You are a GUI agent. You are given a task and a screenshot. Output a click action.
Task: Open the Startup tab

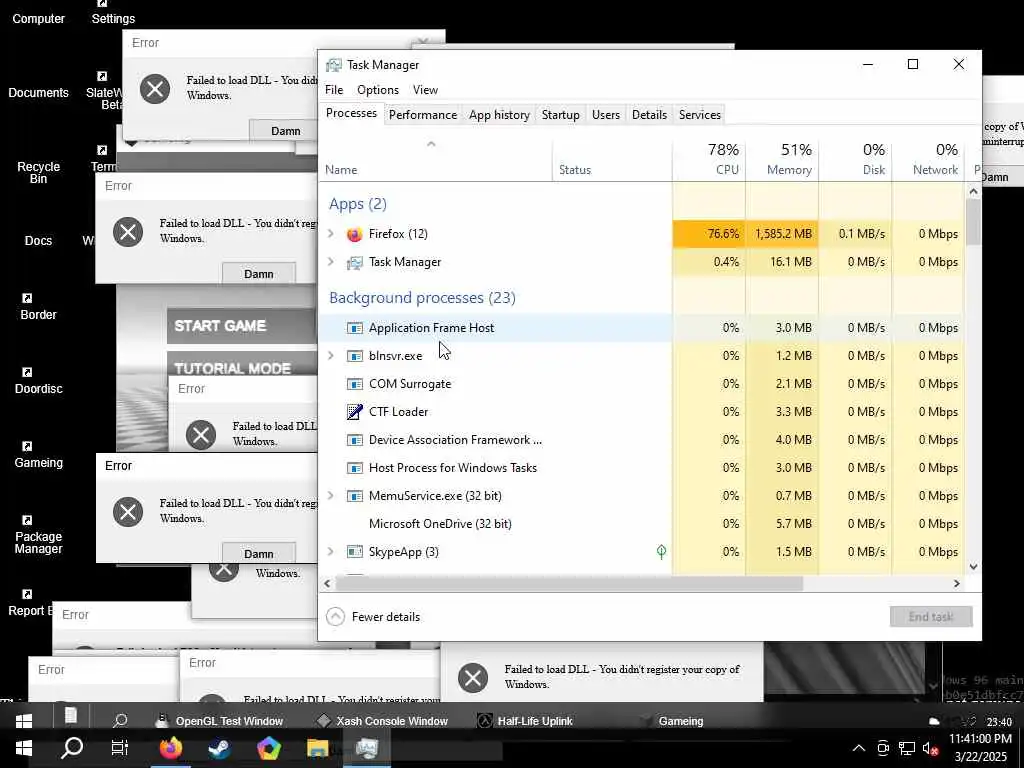[x=560, y=115]
